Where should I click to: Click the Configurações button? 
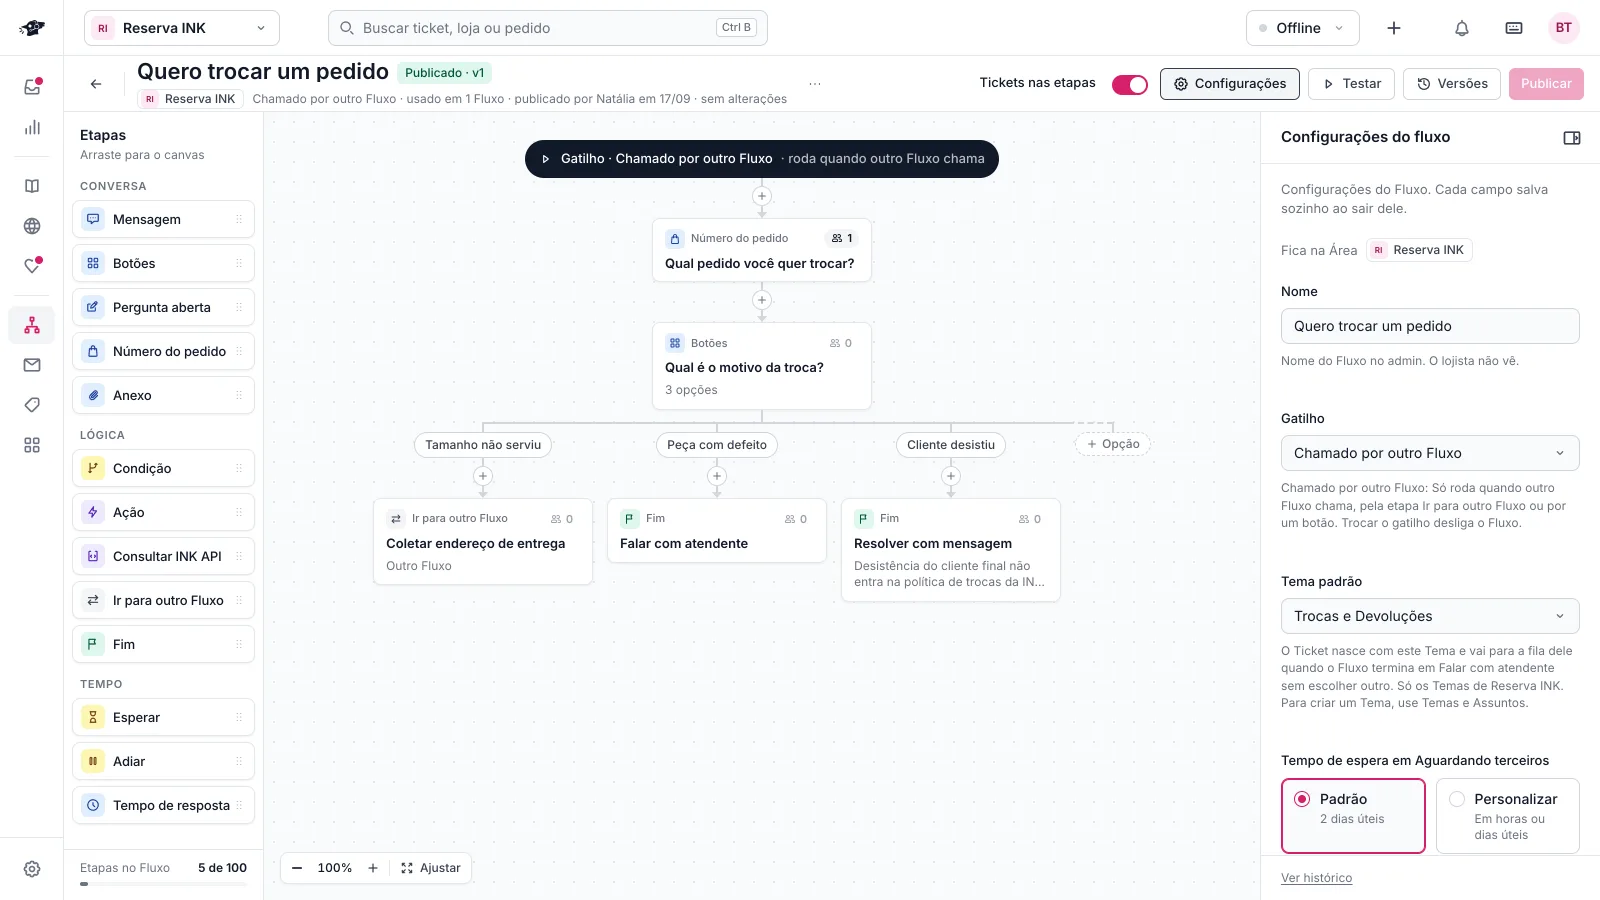tap(1230, 84)
